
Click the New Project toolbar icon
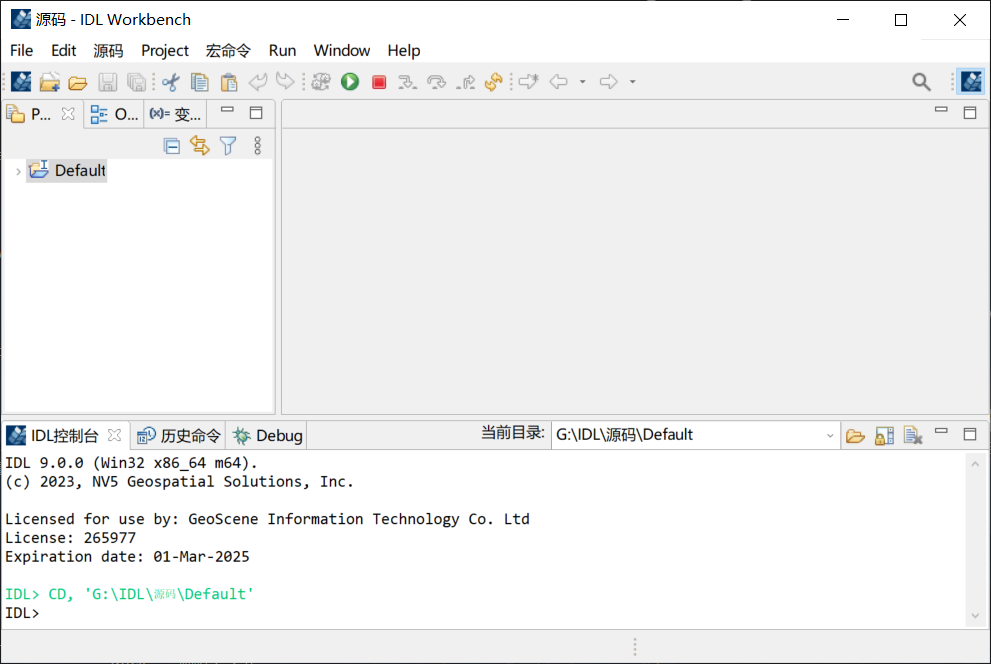click(49, 81)
